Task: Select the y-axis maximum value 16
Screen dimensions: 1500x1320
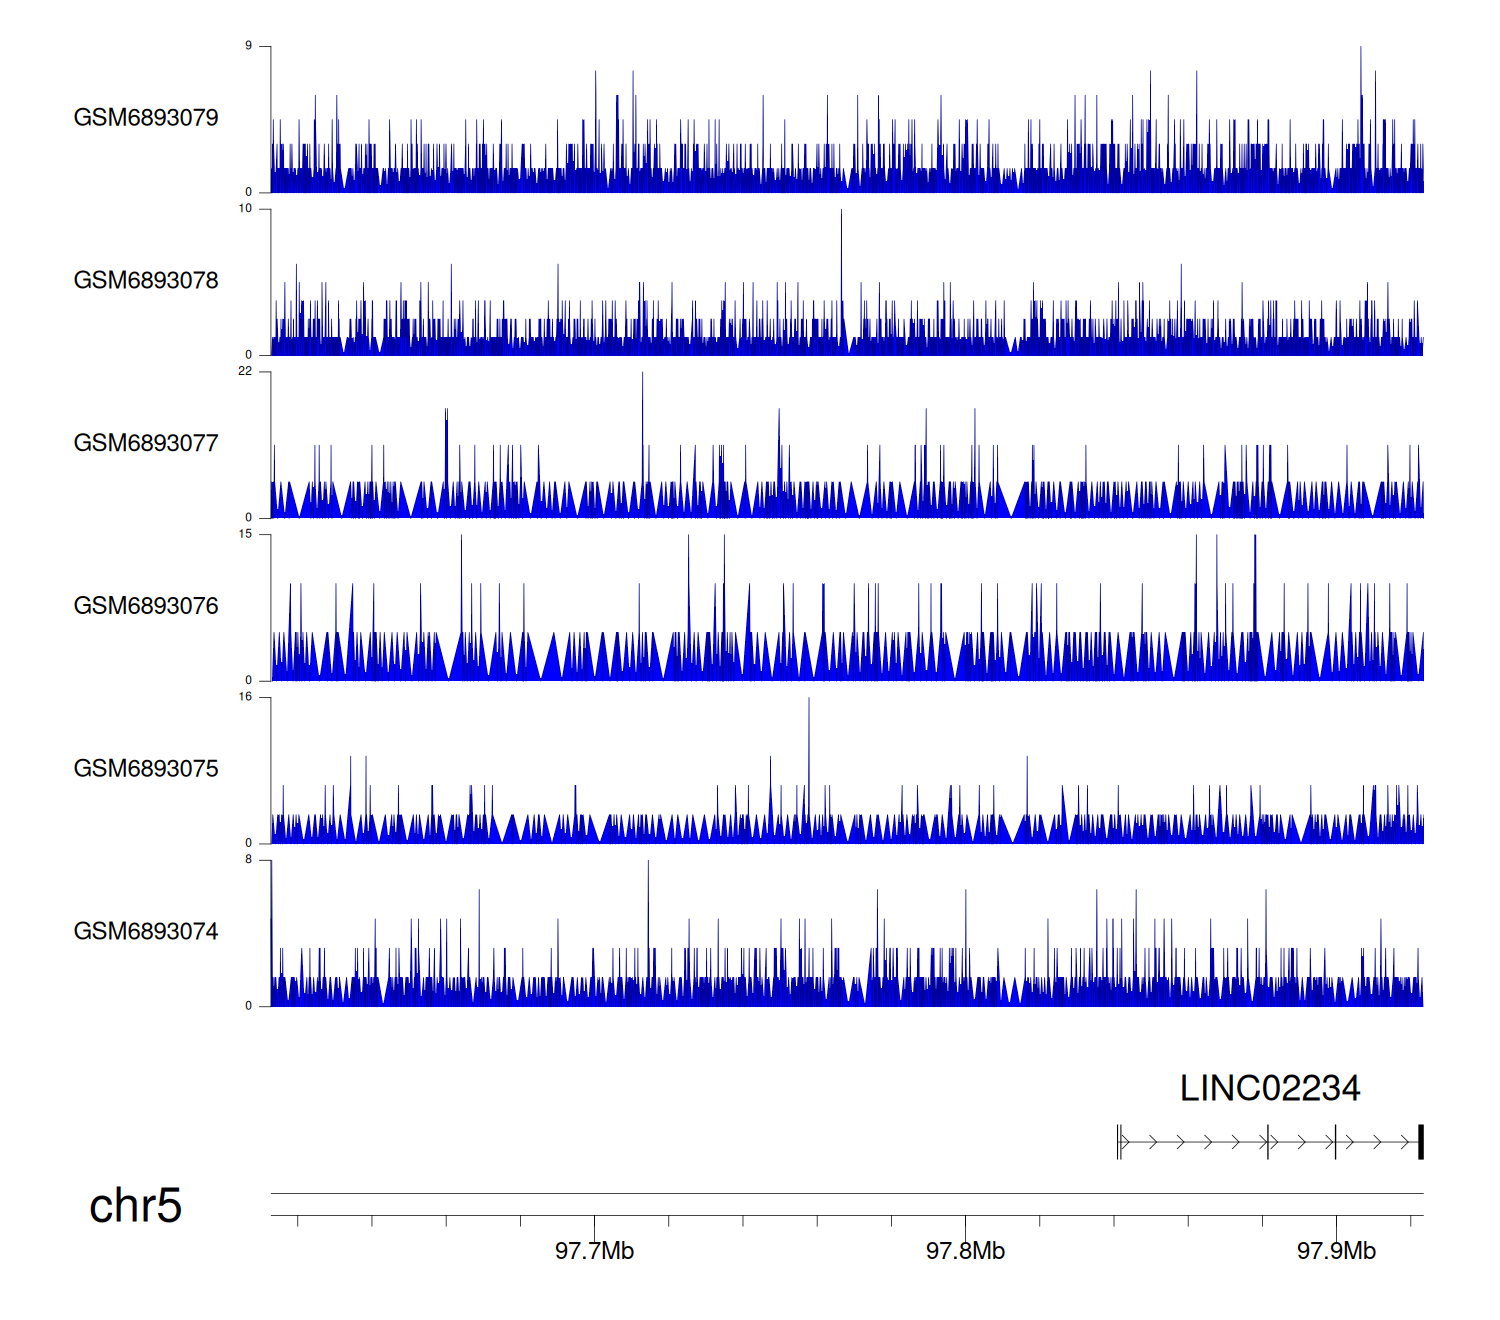Action: (245, 697)
